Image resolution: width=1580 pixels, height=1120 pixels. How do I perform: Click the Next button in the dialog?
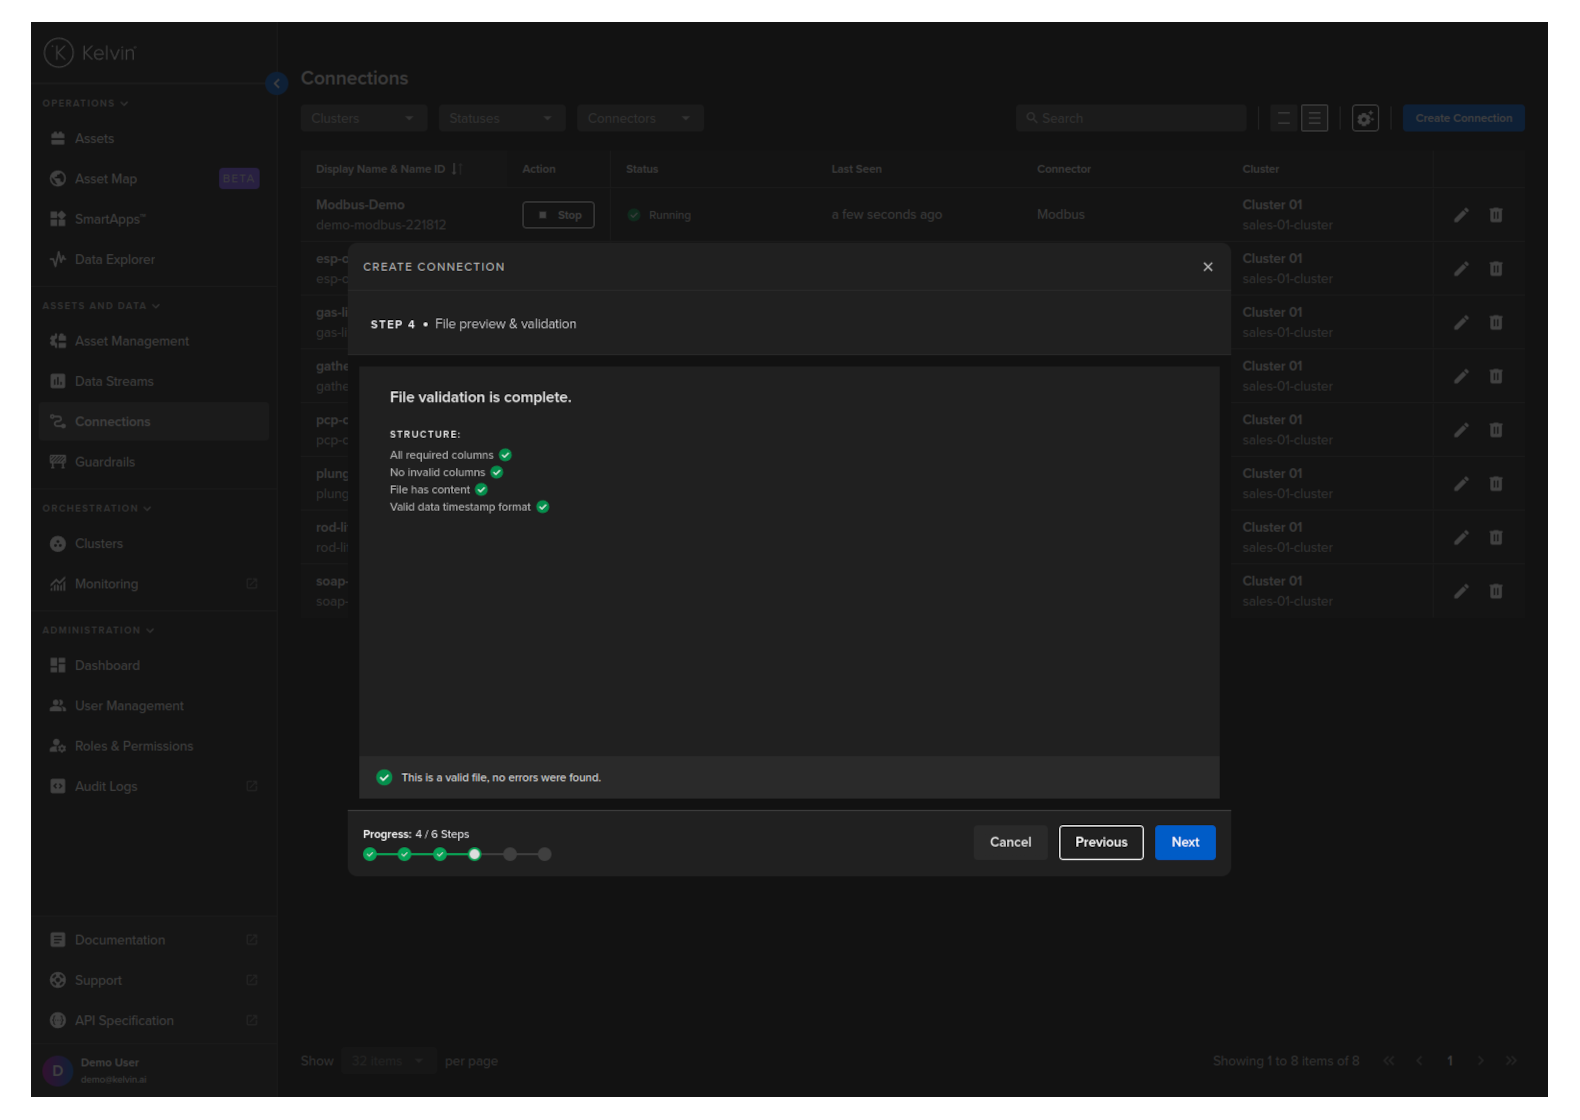[x=1184, y=842]
